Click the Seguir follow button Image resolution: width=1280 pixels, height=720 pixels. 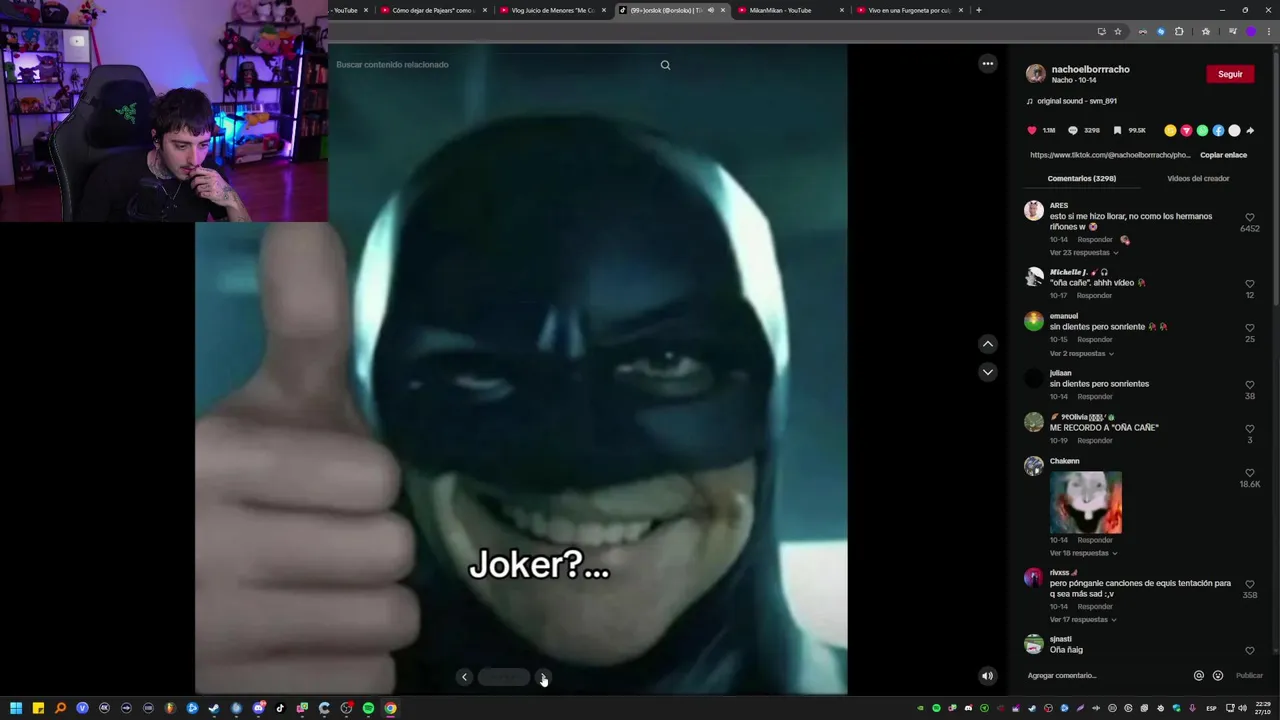[x=1230, y=74]
